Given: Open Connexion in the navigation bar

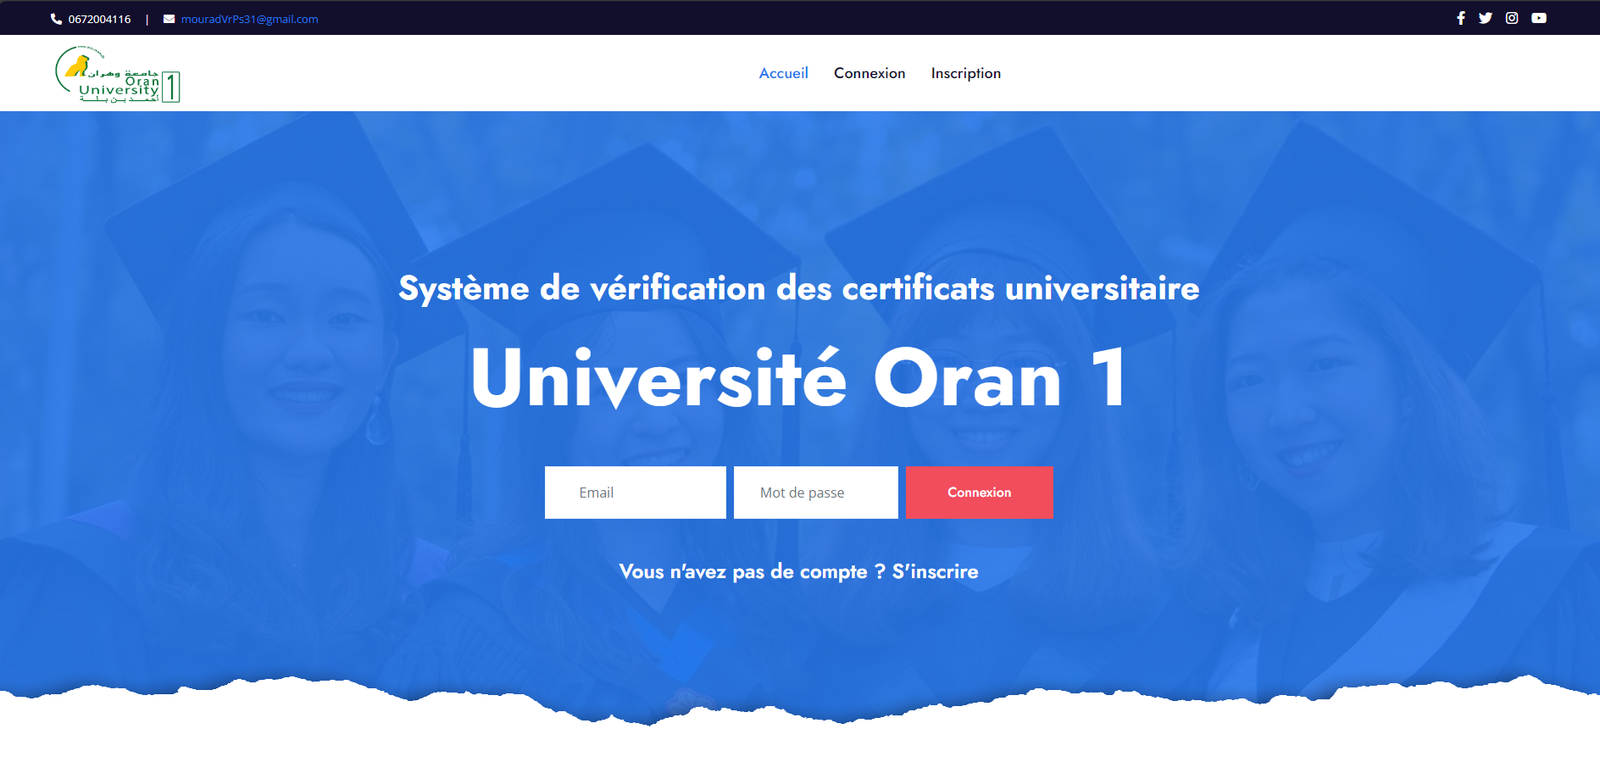Looking at the screenshot, I should tap(869, 73).
